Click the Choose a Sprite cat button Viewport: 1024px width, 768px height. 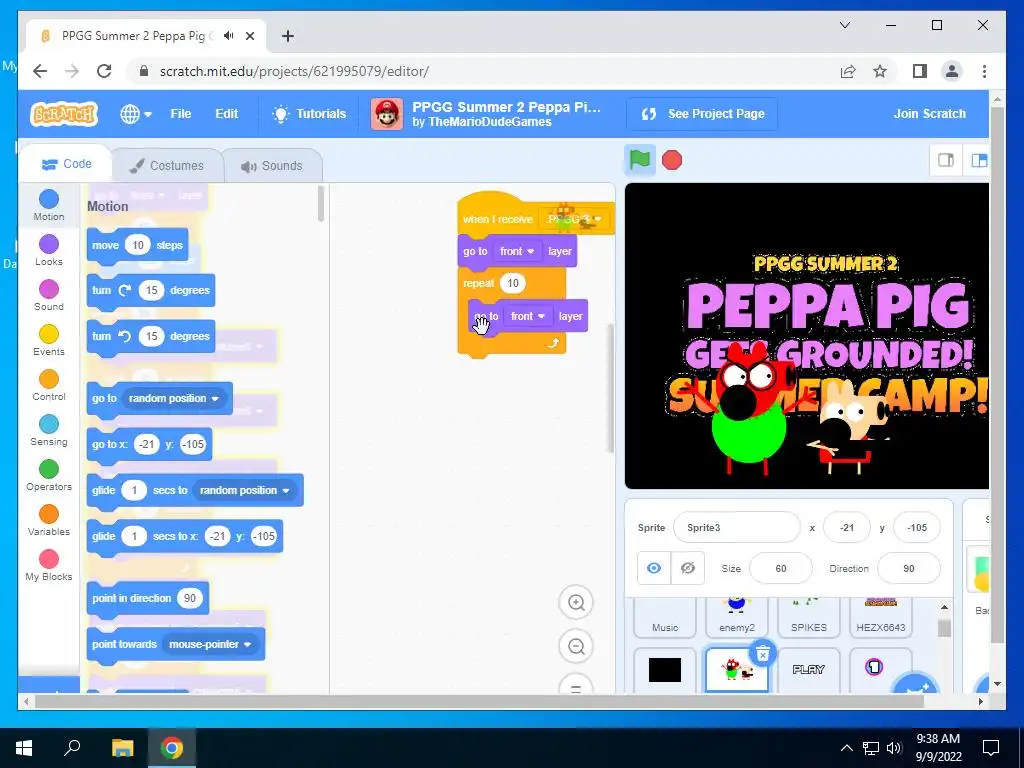click(x=914, y=684)
